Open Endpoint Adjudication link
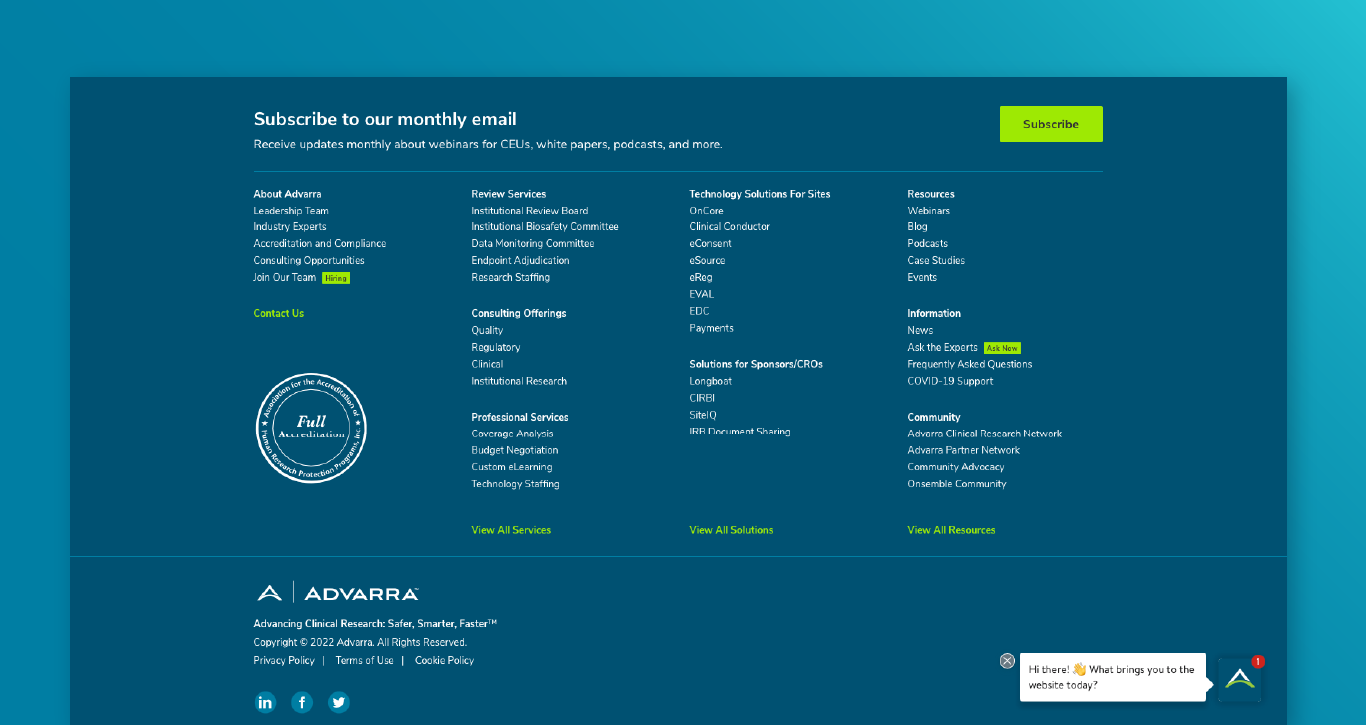1366x725 pixels. pyautogui.click(x=521, y=261)
